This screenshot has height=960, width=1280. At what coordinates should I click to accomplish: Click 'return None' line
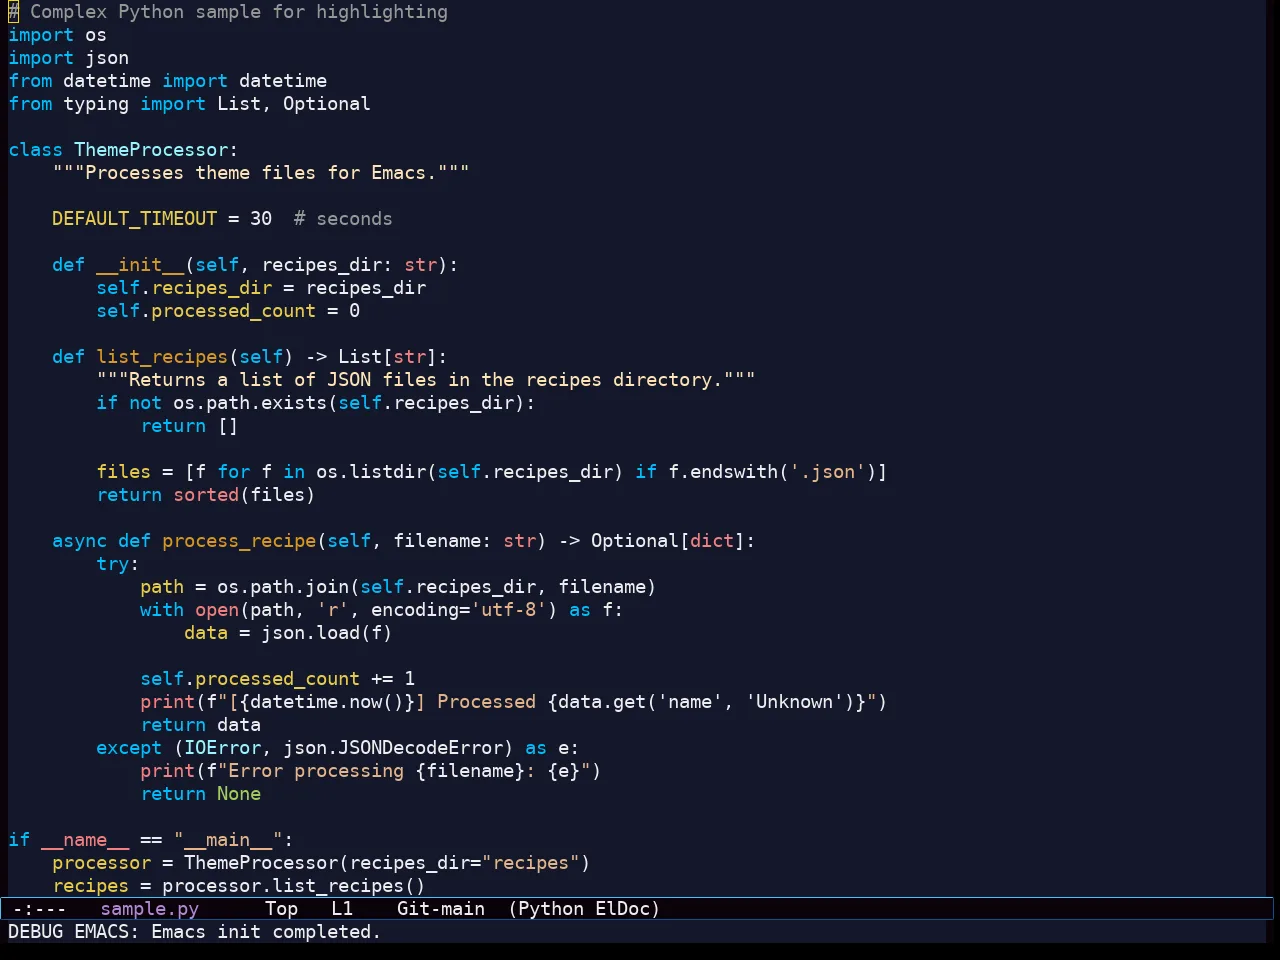[x=200, y=794]
